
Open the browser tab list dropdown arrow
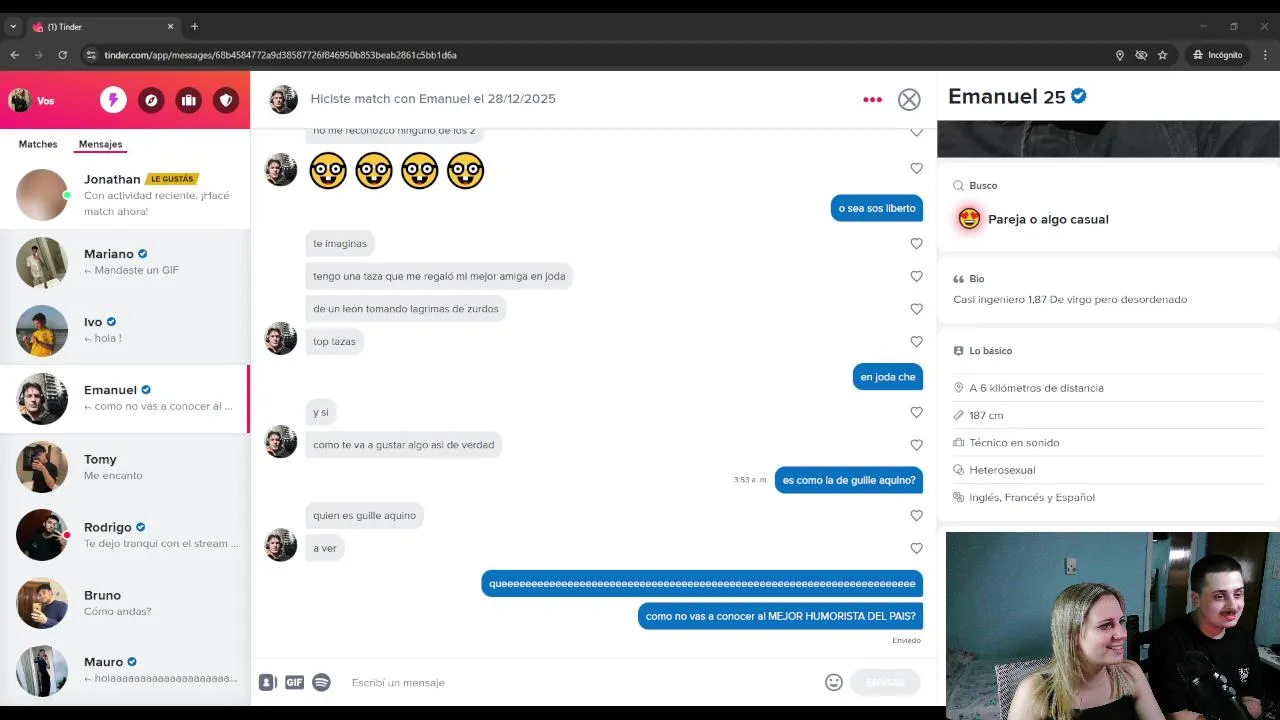tap(13, 27)
